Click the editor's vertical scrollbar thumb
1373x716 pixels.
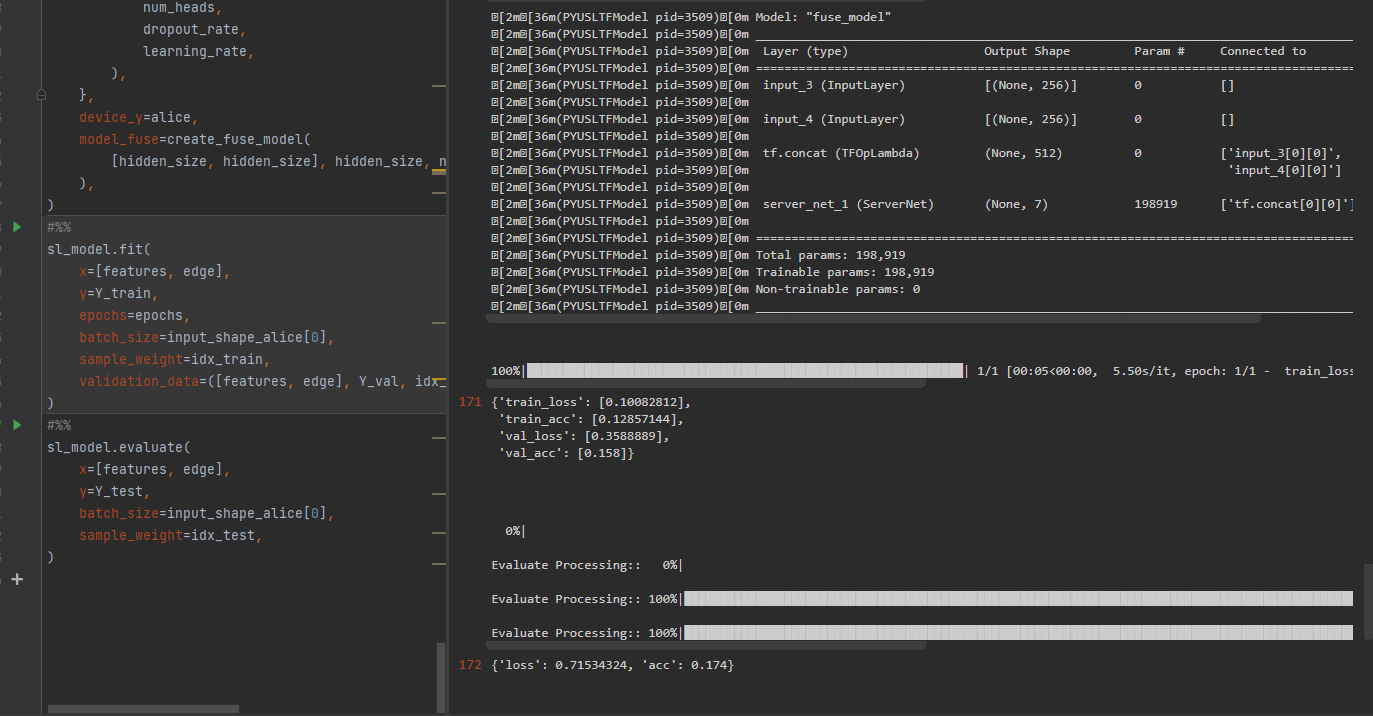[441, 677]
